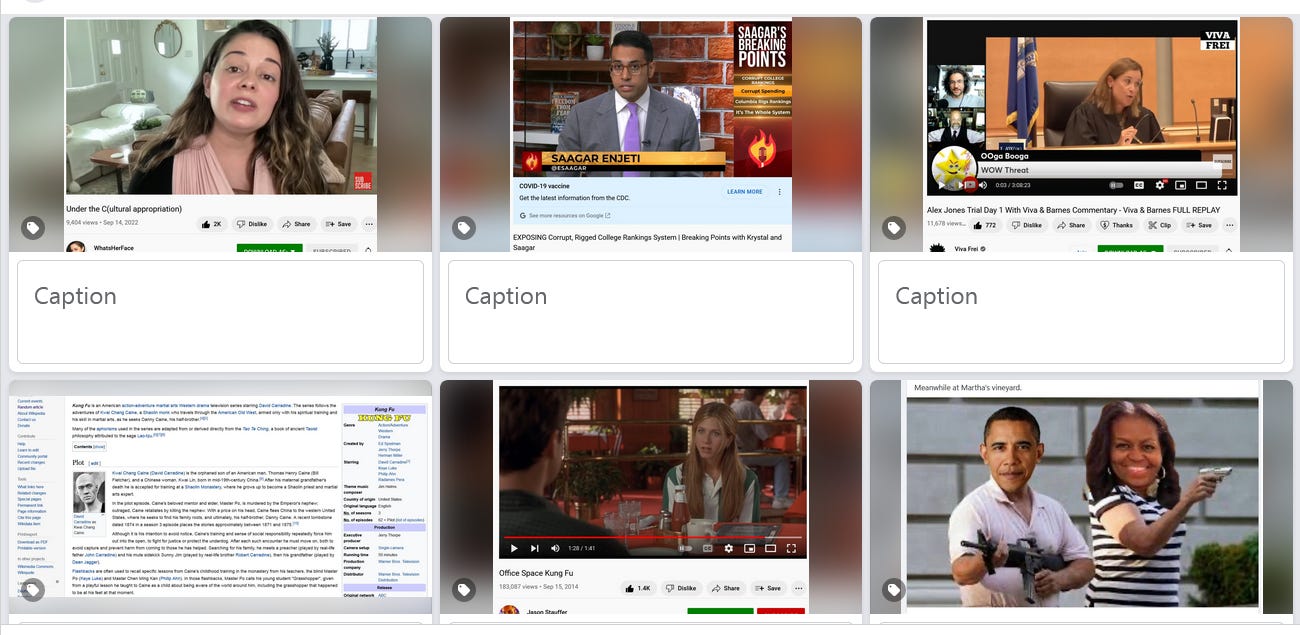Image resolution: width=1300 pixels, height=635 pixels.
Task: Click Dislike button under Office Space Kung Fu
Action: pos(680,588)
